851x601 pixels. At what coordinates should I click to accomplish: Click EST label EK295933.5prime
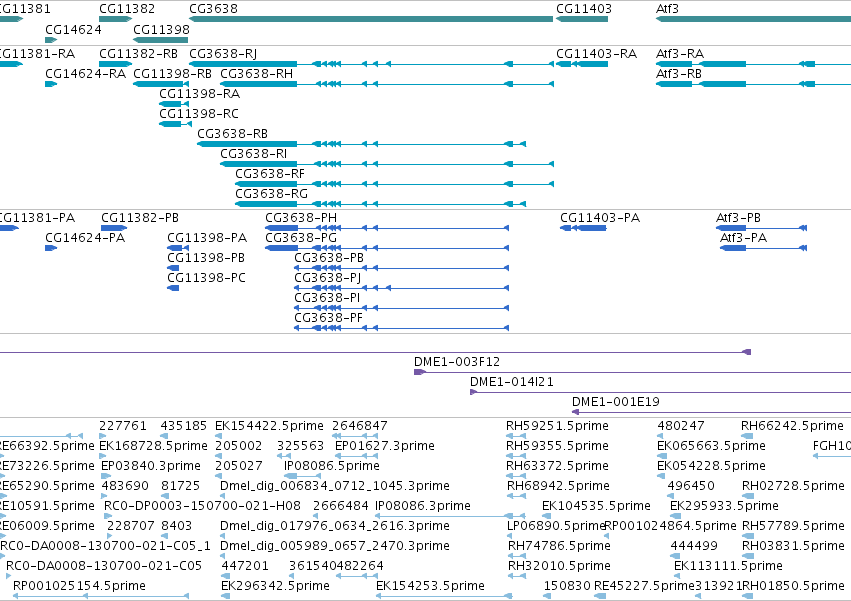click(x=724, y=506)
